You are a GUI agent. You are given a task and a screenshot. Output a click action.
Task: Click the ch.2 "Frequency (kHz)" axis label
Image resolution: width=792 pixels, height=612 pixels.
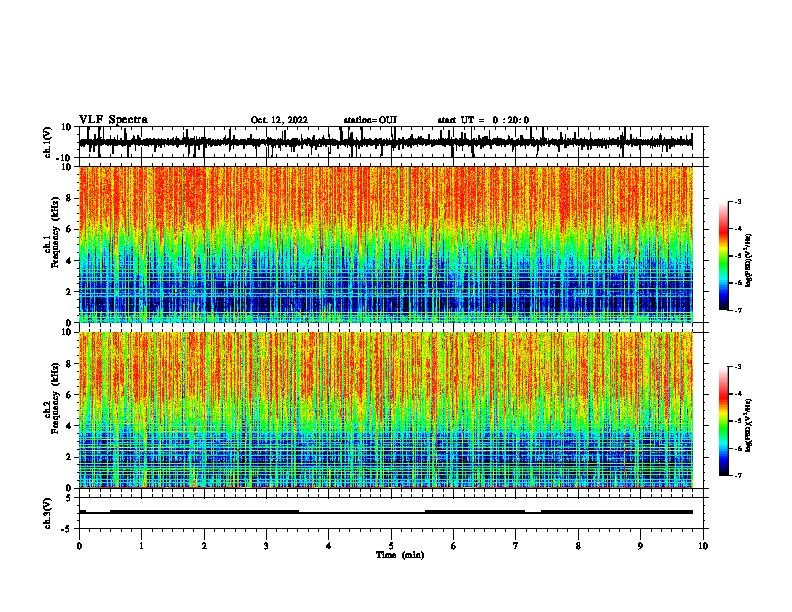[x=55, y=398]
